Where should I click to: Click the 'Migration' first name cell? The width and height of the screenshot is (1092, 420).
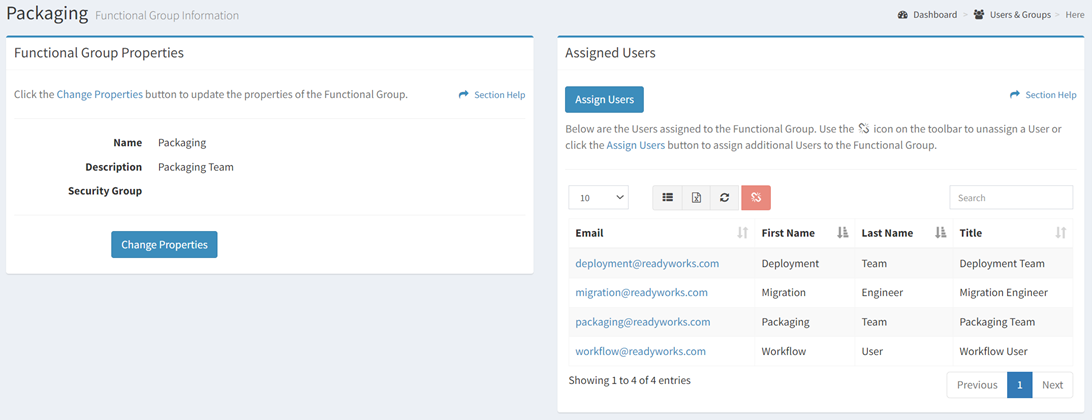click(804, 293)
